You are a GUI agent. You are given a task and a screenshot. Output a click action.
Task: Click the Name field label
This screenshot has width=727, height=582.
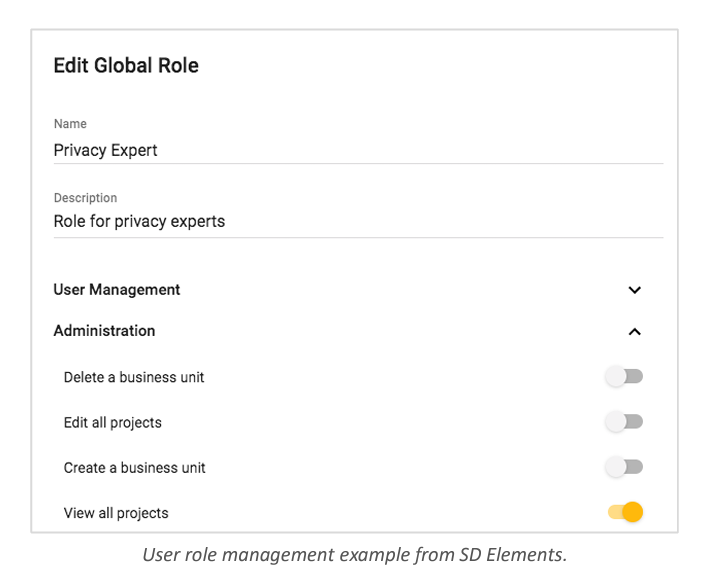point(70,124)
